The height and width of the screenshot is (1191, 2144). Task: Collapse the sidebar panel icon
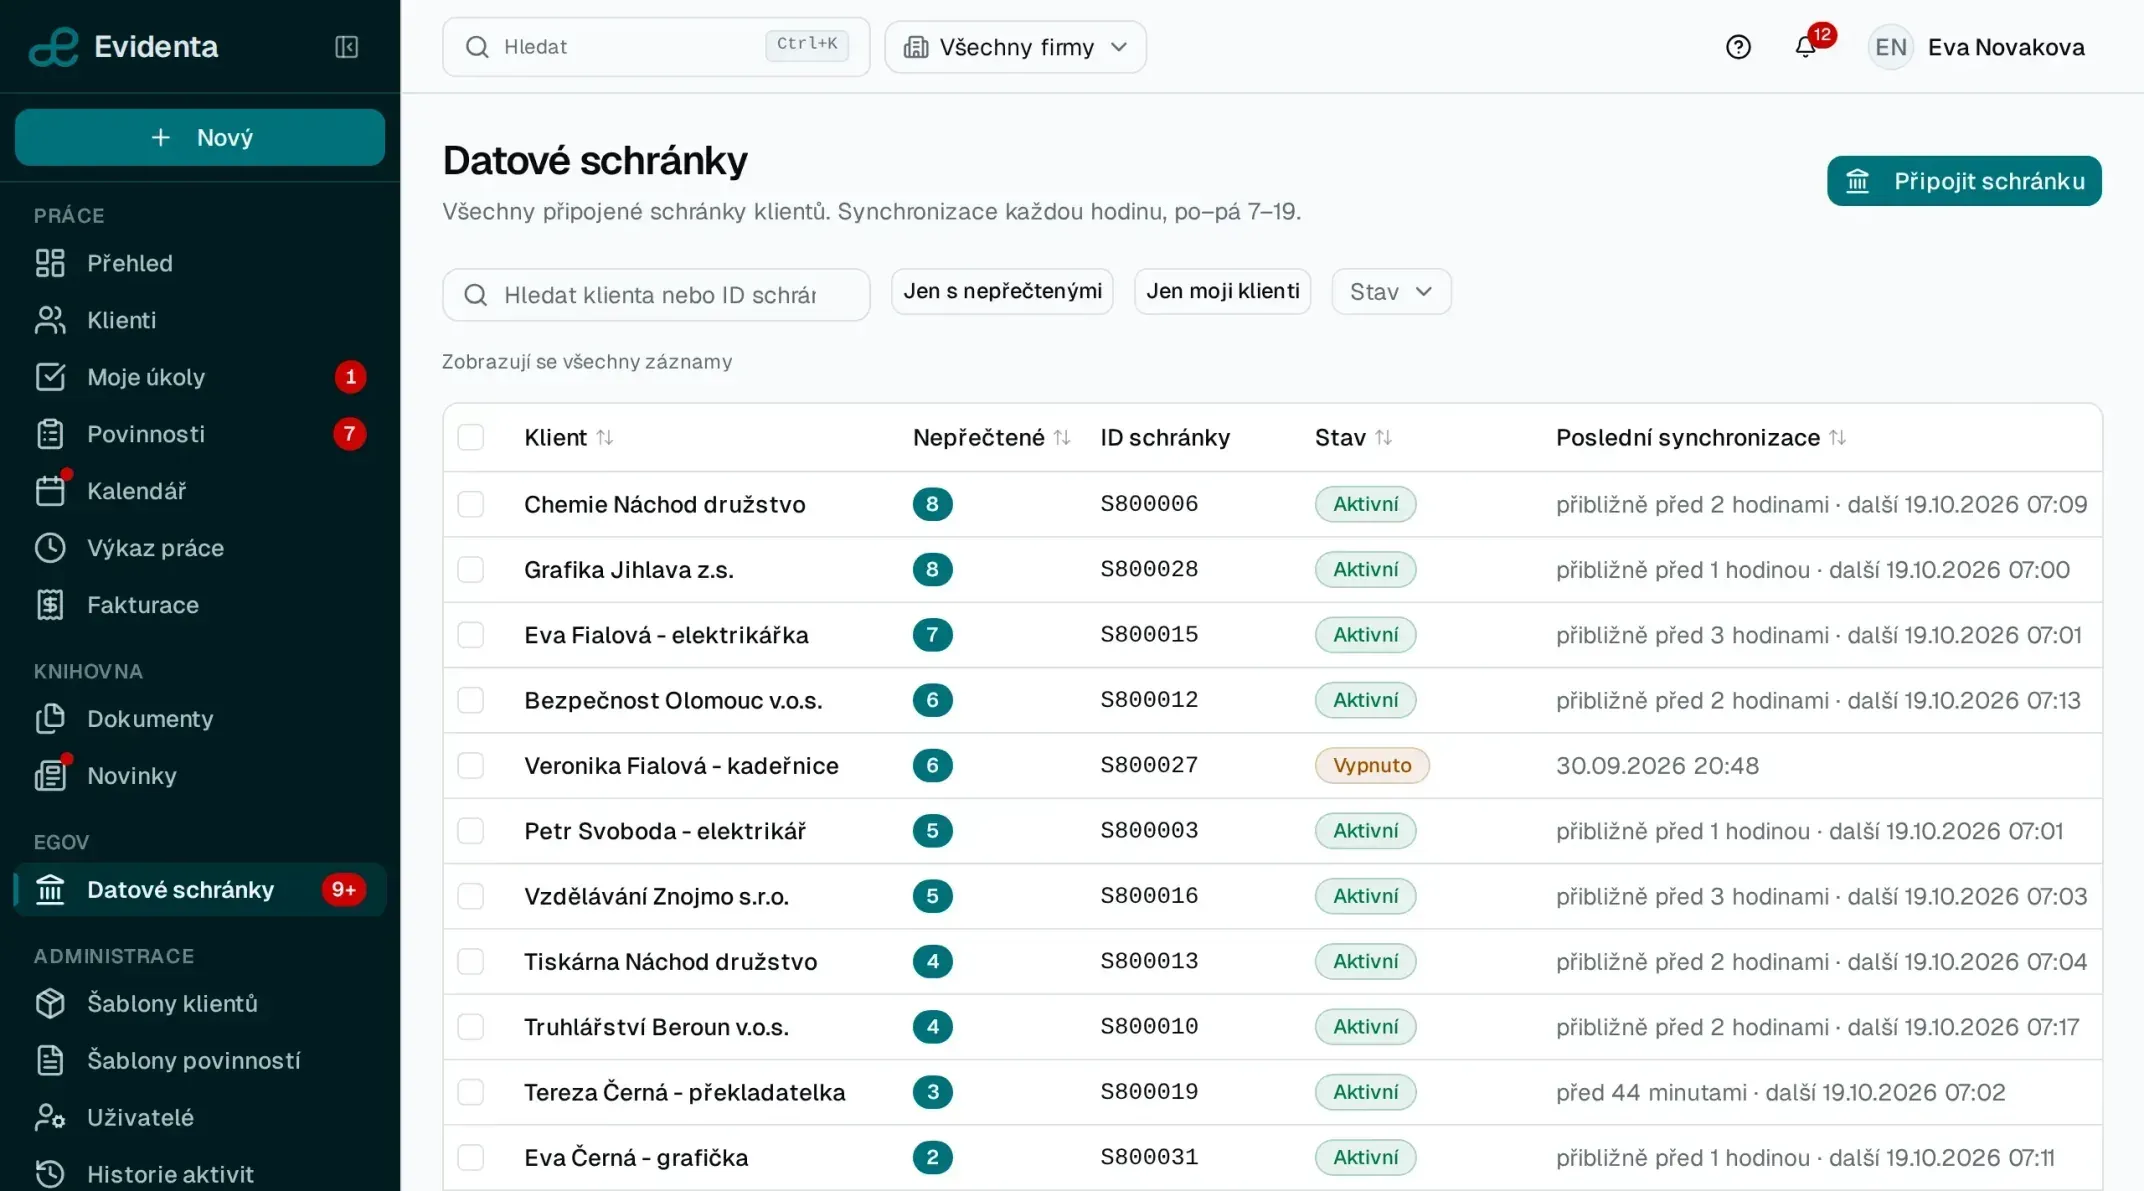pos(346,47)
